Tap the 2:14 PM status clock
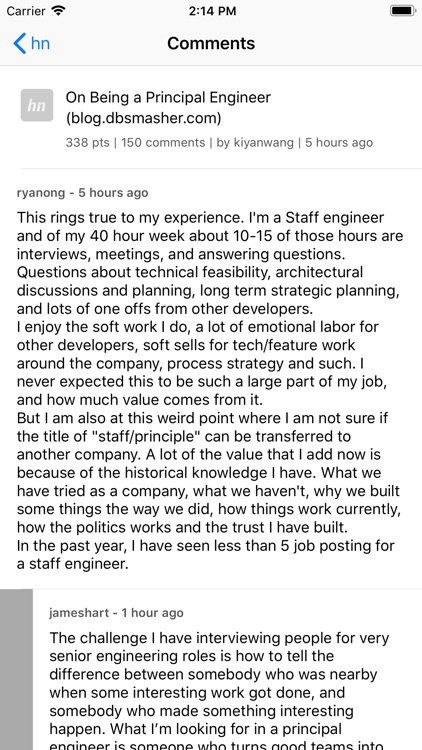The height and width of the screenshot is (750, 422). click(x=212, y=11)
